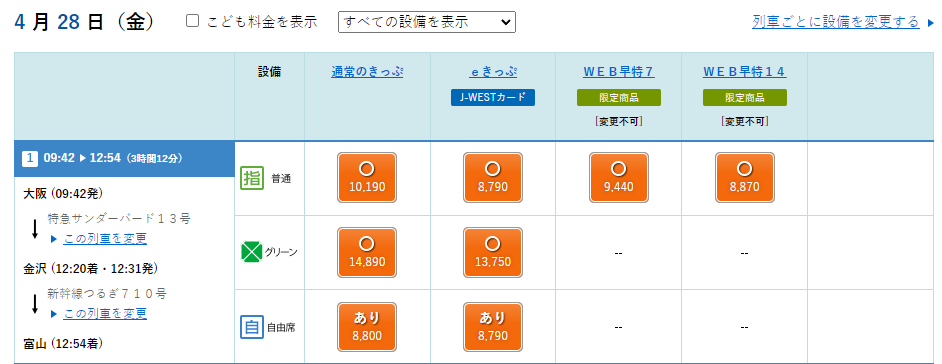Click 限定商品 badge under WEB早特14
Image resolution: width=942 pixels, height=364 pixels.
click(x=744, y=97)
